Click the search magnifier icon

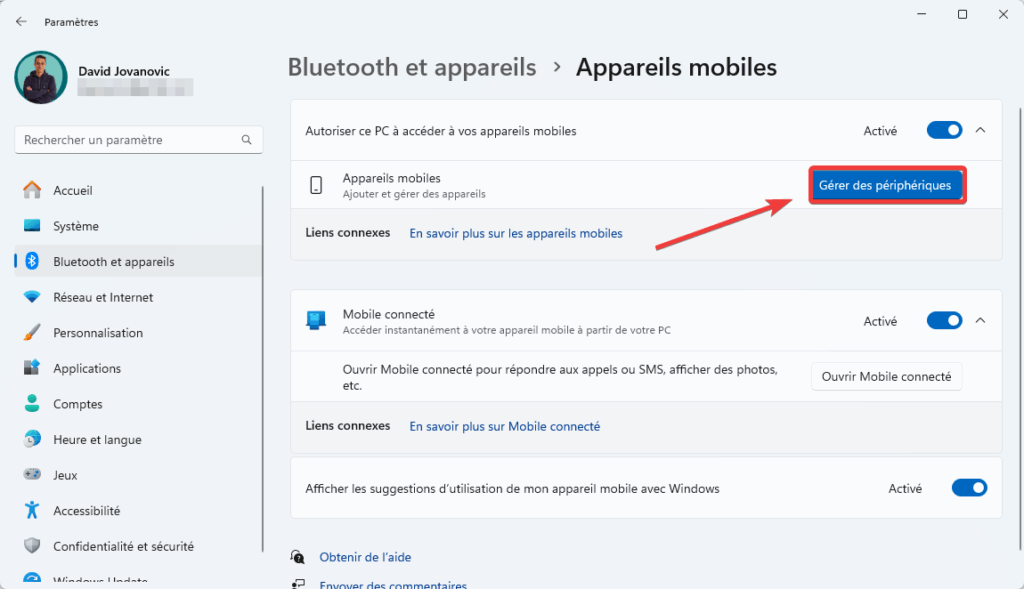(x=246, y=140)
